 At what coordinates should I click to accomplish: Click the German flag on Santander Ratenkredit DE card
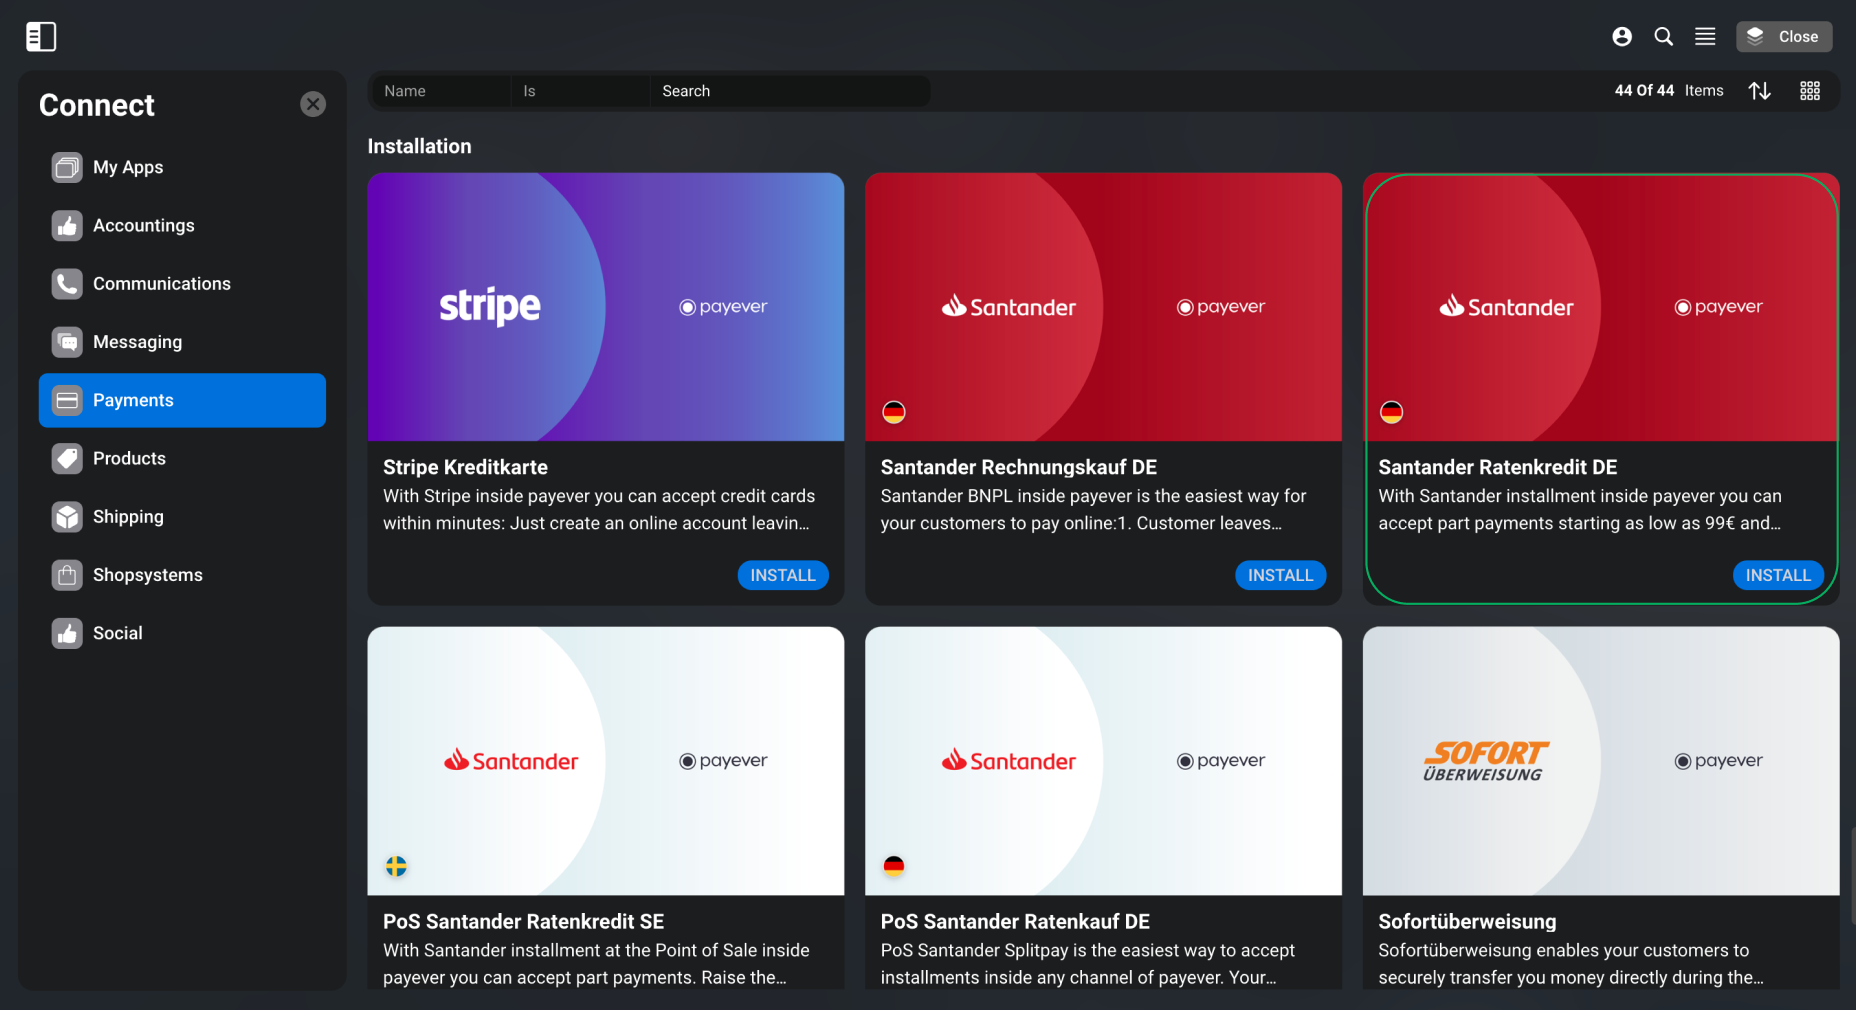point(1392,412)
